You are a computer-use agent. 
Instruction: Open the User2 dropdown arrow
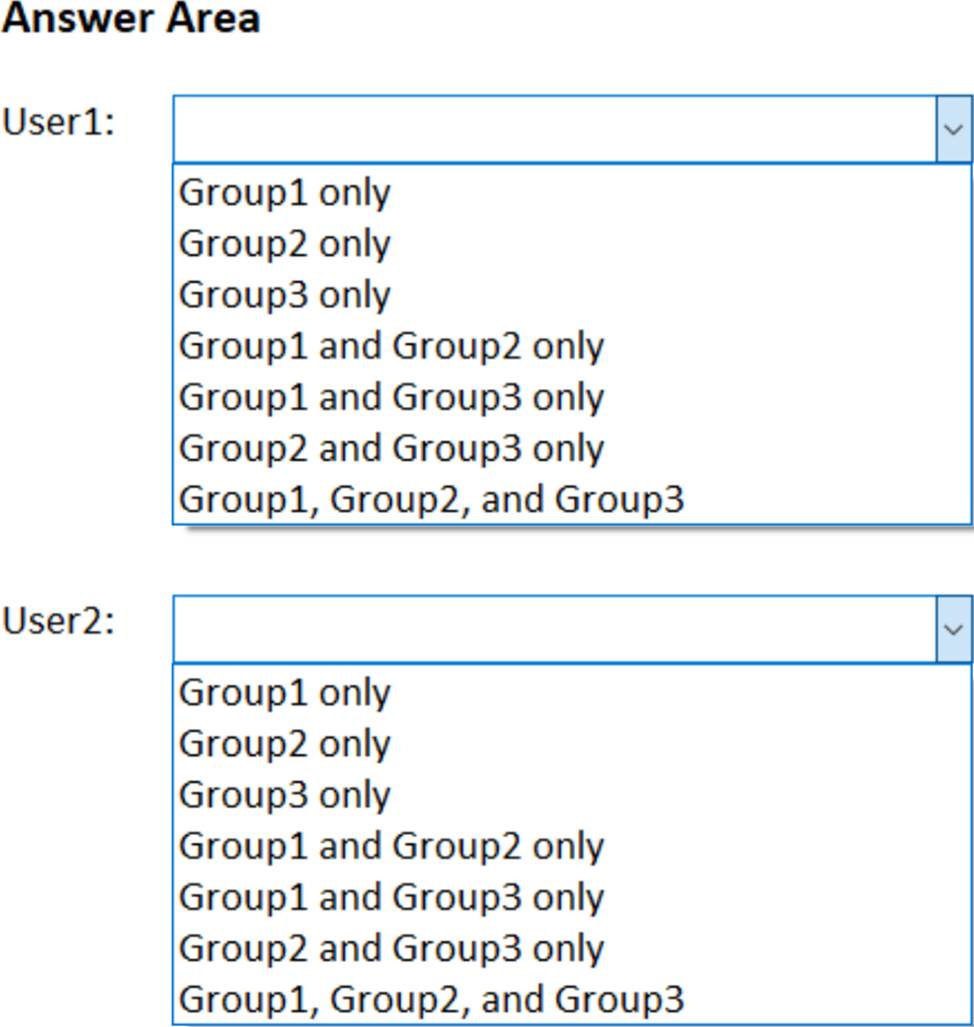coord(954,629)
